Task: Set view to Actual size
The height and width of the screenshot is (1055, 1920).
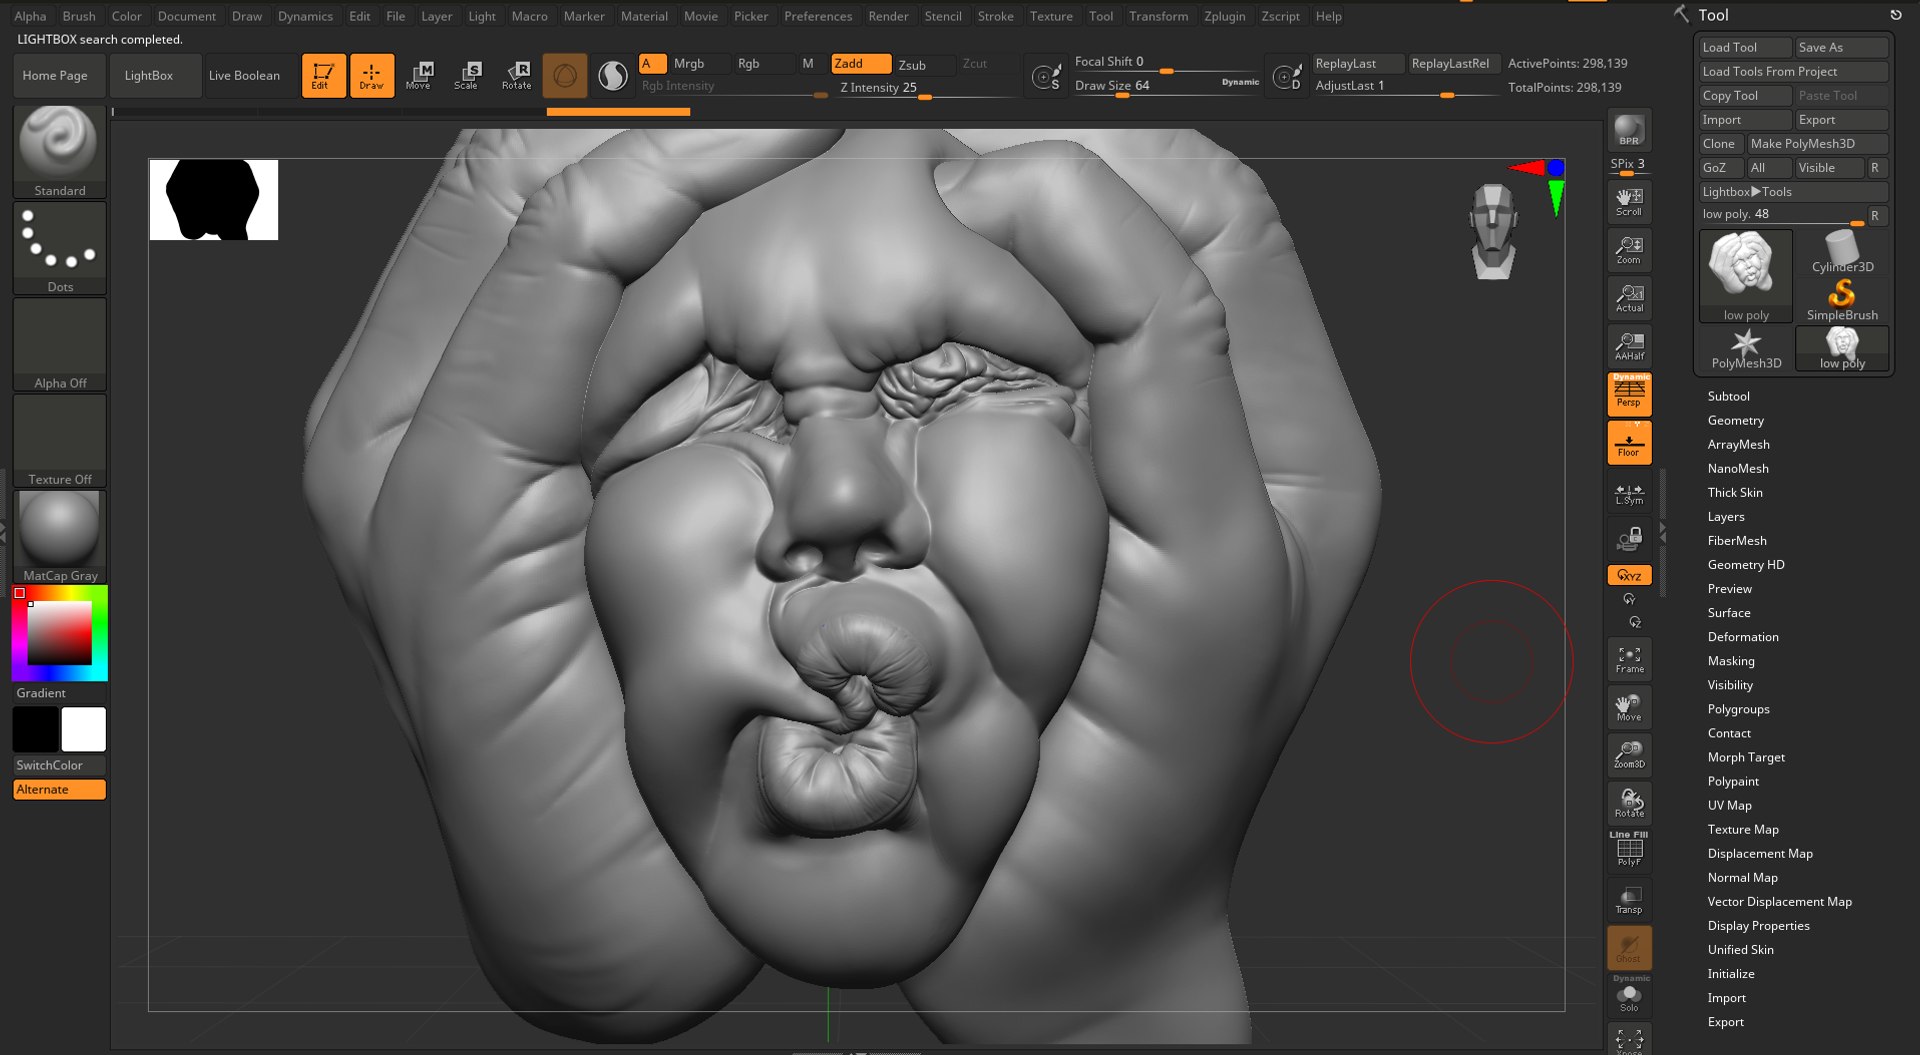Action: point(1629,298)
